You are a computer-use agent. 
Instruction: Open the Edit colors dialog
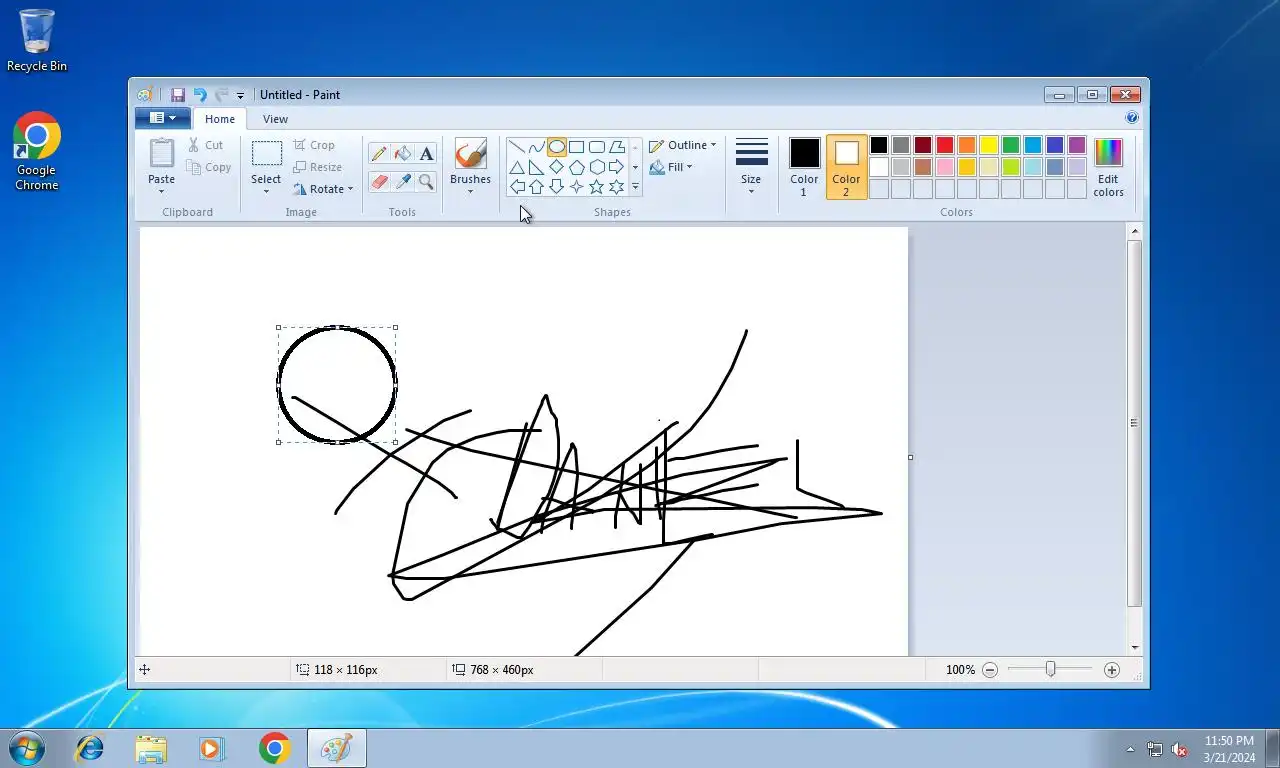pos(1108,167)
